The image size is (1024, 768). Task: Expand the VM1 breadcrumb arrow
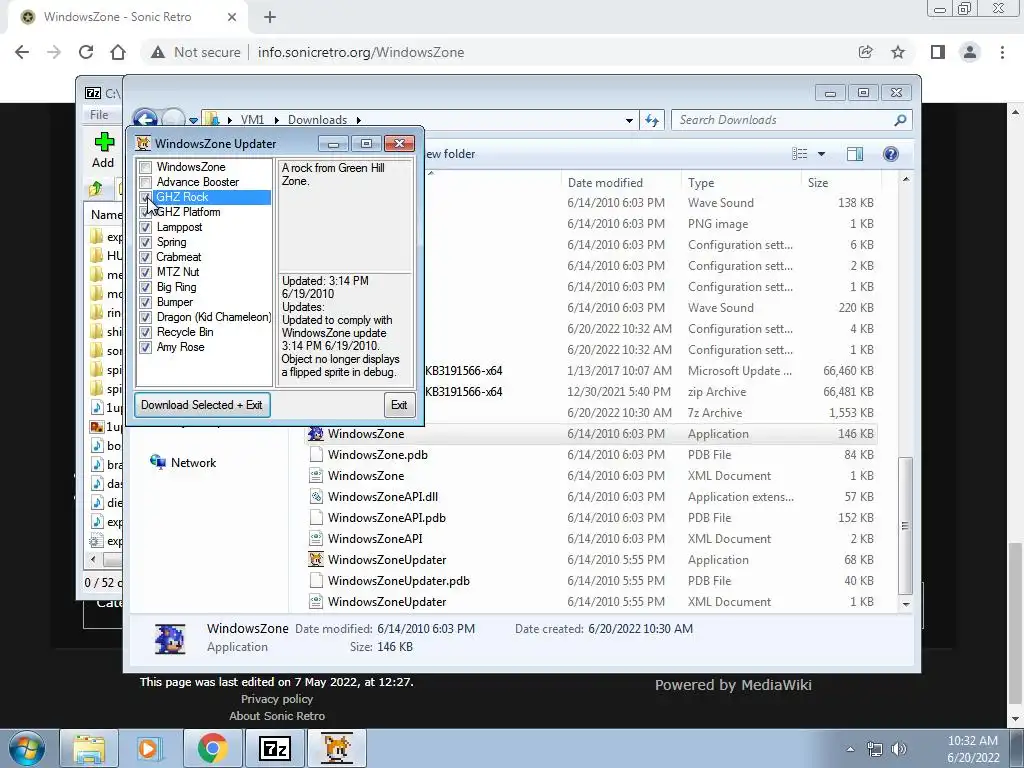click(276, 120)
